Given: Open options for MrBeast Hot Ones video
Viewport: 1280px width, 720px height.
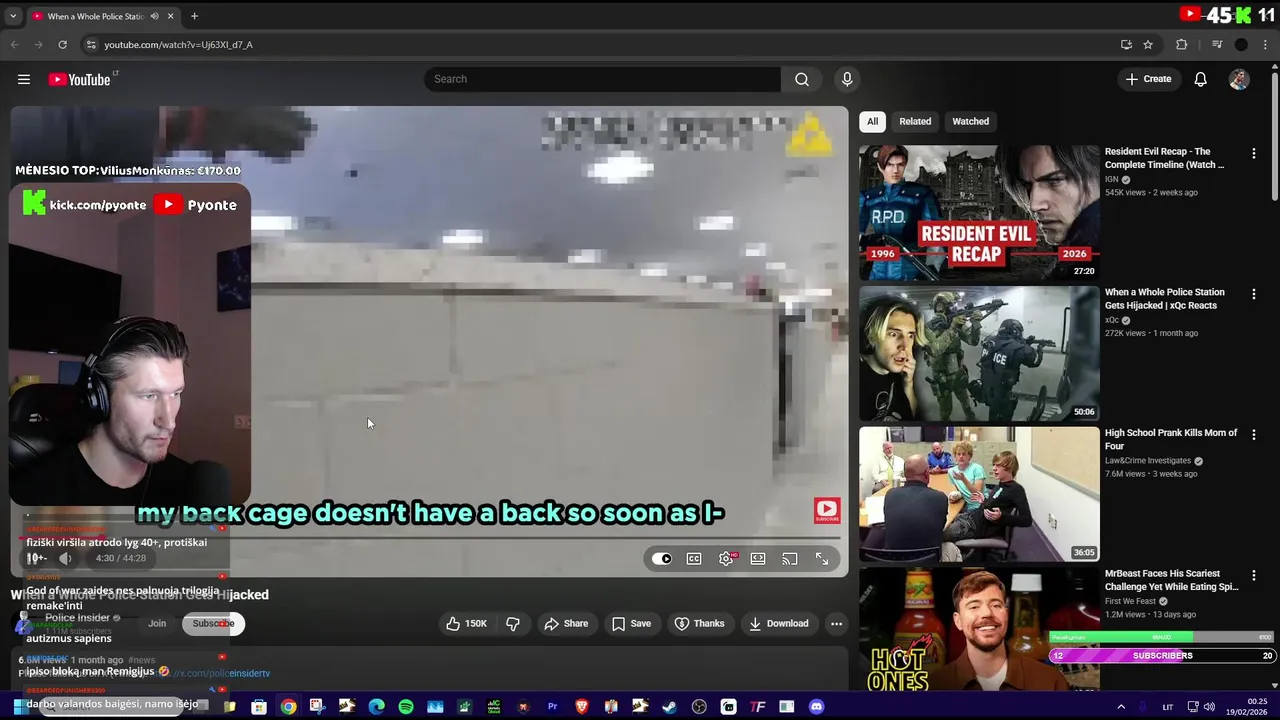Looking at the screenshot, I should point(1253,575).
